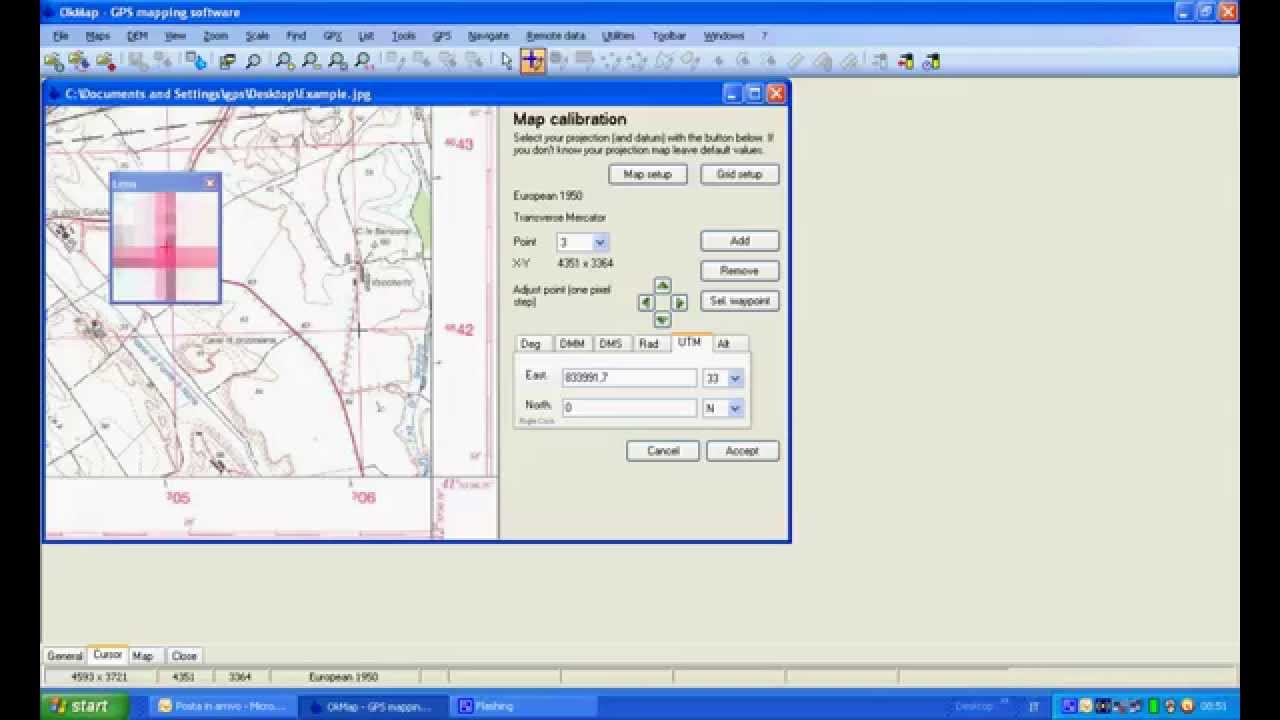1280x720 pixels.
Task: Click the Remove point button
Action: point(739,271)
